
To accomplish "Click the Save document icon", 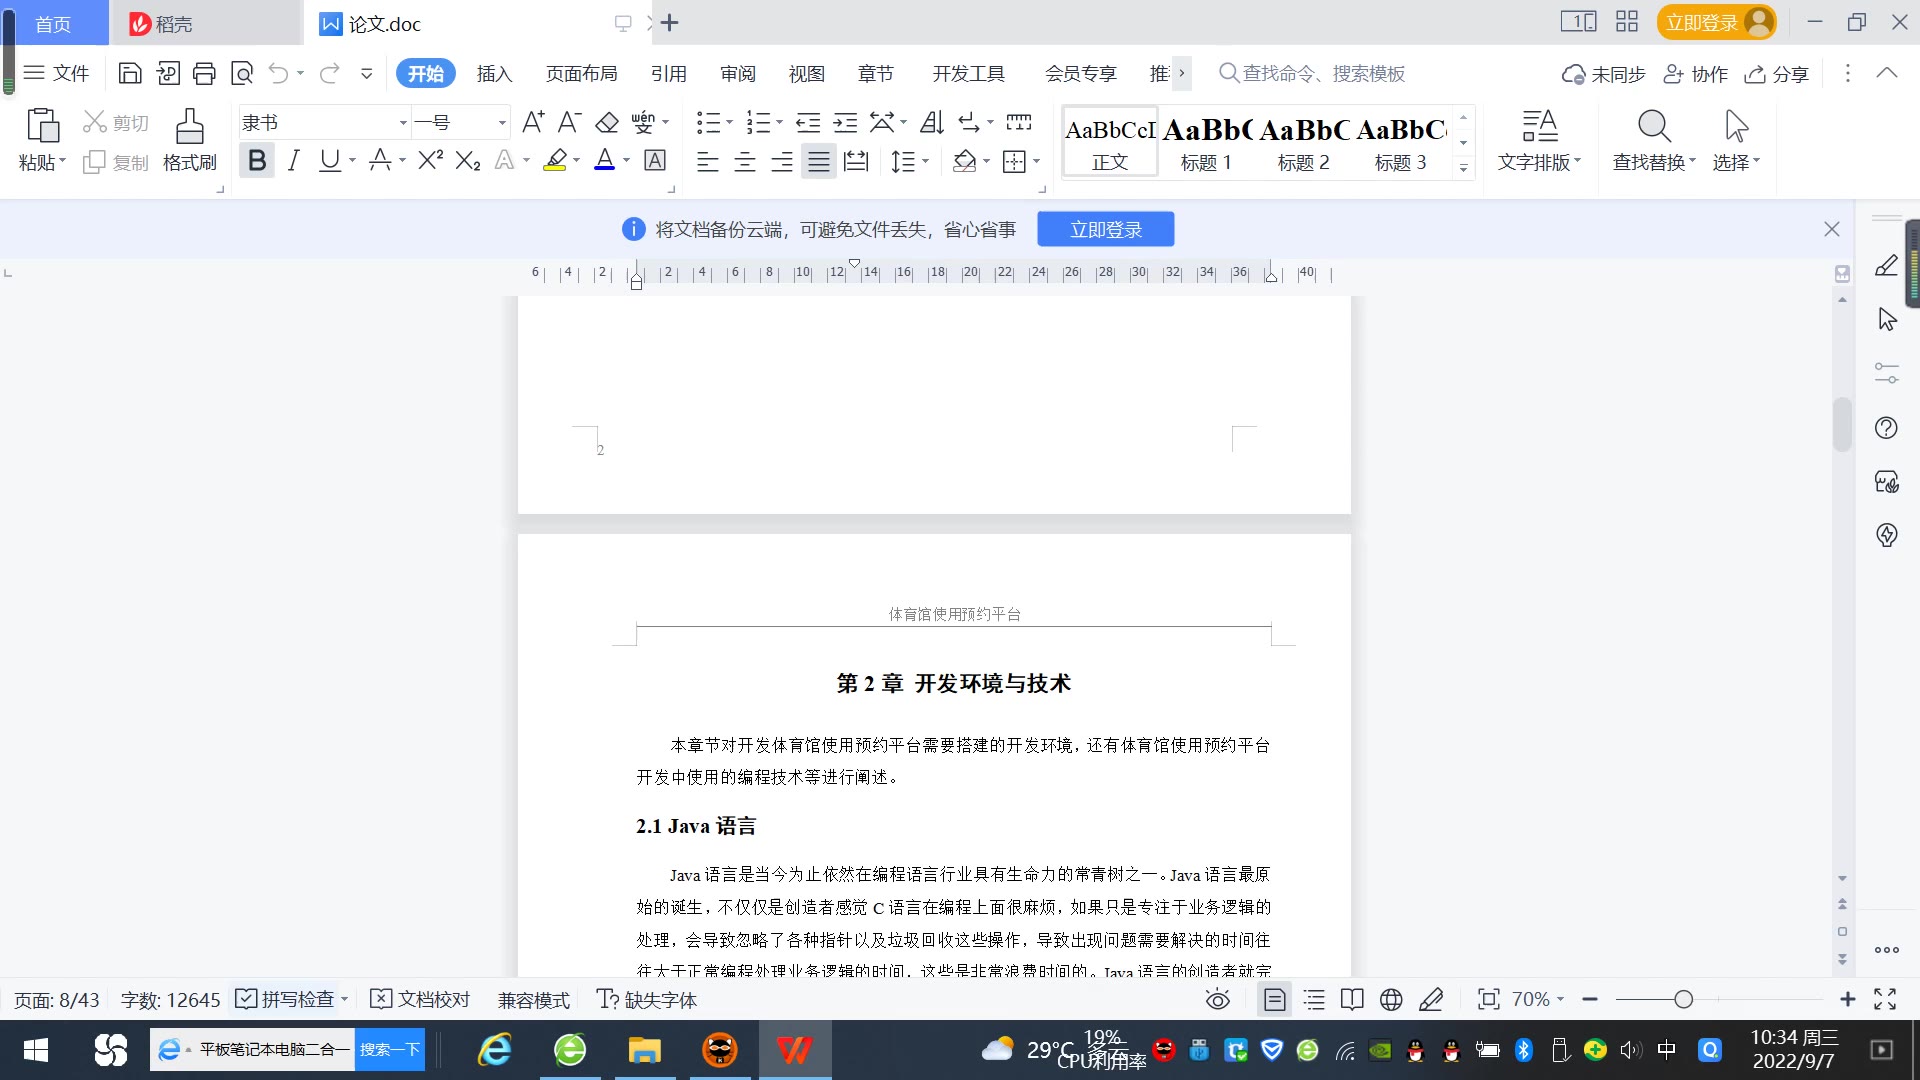I will click(x=130, y=73).
